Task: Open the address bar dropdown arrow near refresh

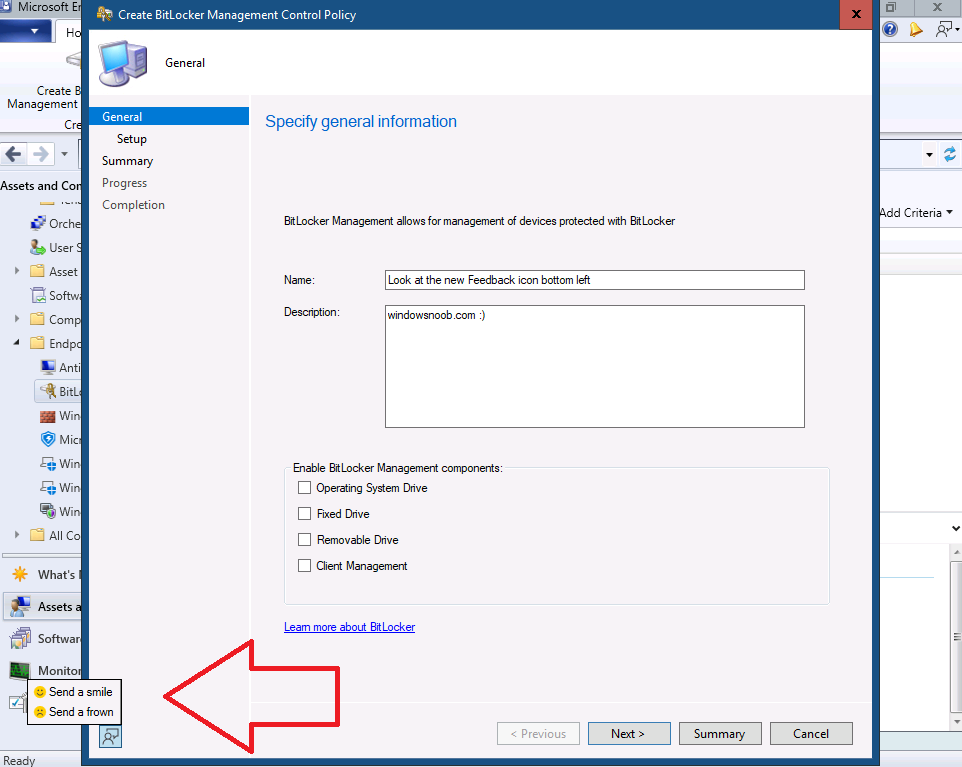Action: [929, 155]
